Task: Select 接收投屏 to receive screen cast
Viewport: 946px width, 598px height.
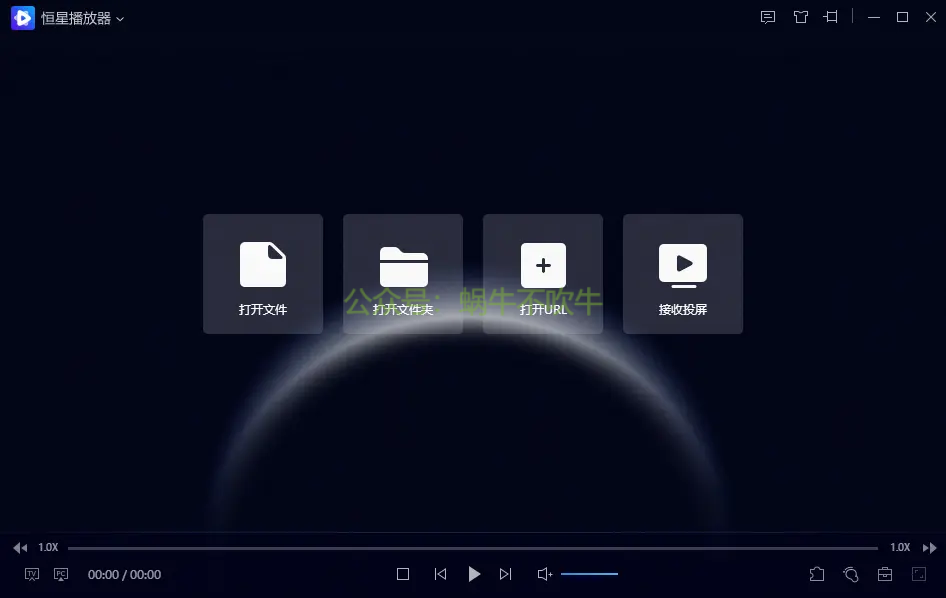Action: pos(683,273)
